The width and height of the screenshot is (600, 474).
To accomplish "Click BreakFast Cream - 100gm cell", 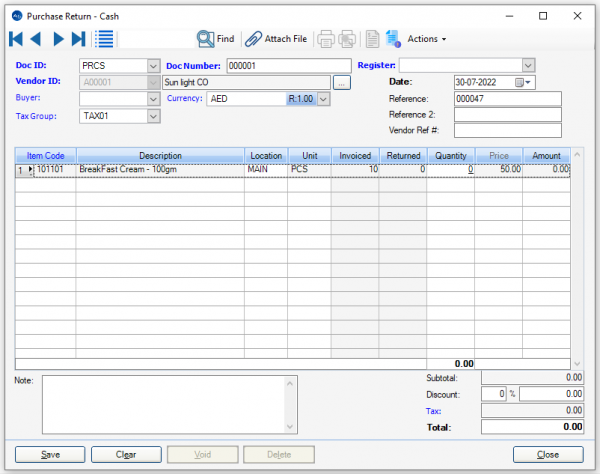I will click(x=160, y=170).
